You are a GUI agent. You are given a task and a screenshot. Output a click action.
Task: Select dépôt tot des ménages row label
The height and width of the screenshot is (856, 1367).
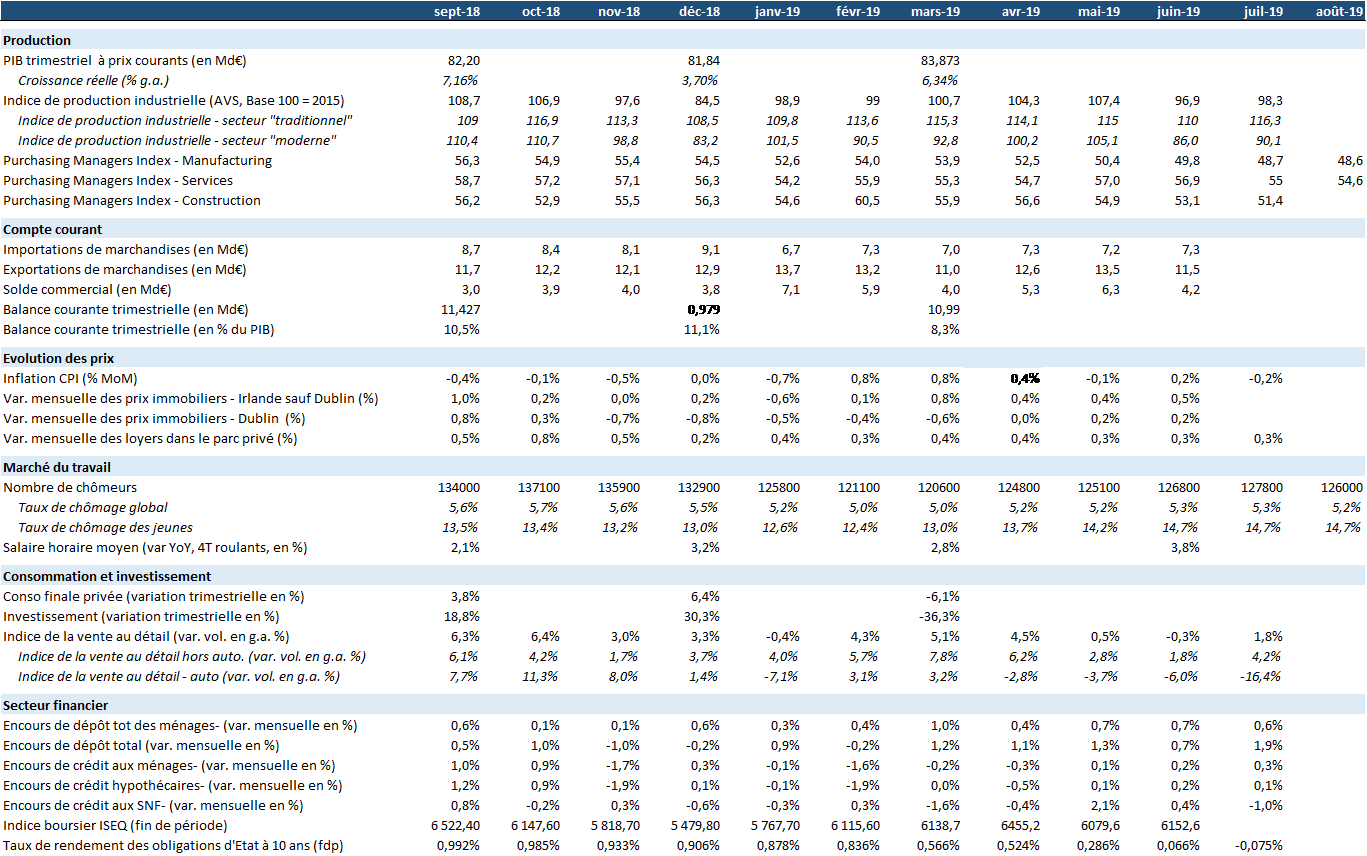[180, 726]
